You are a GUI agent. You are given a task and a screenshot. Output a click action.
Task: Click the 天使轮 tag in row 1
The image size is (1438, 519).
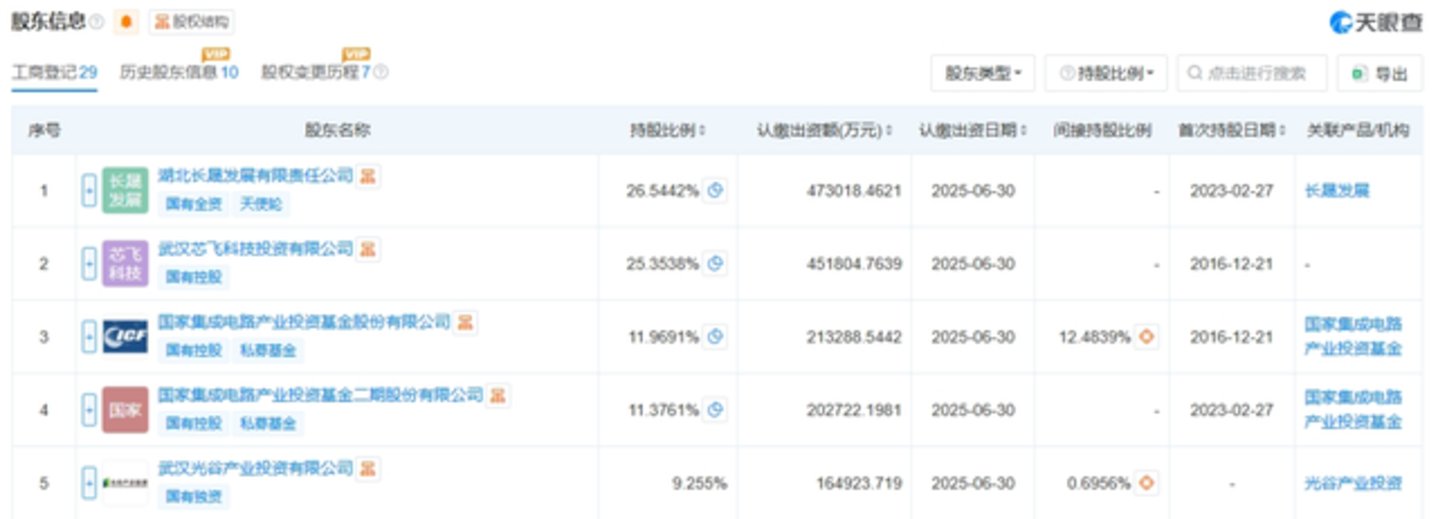tap(262, 204)
